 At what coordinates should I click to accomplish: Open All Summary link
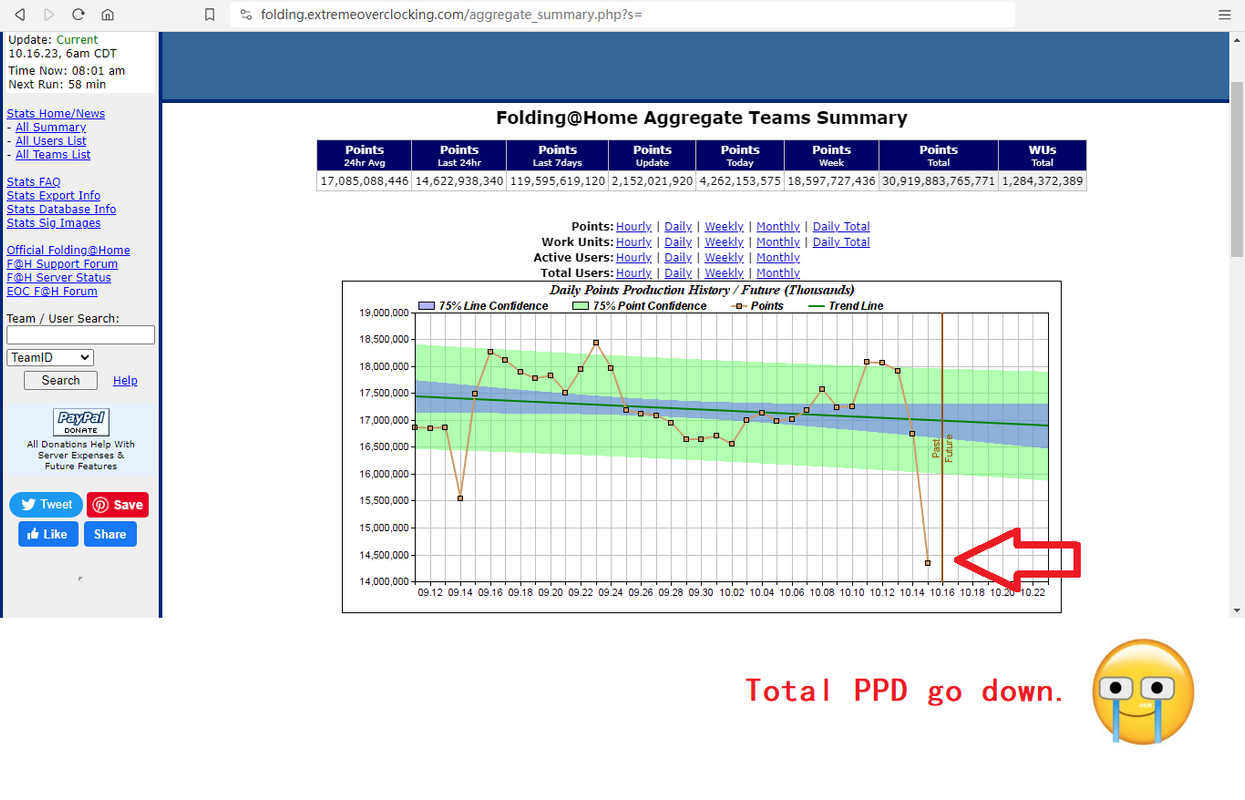[51, 128]
